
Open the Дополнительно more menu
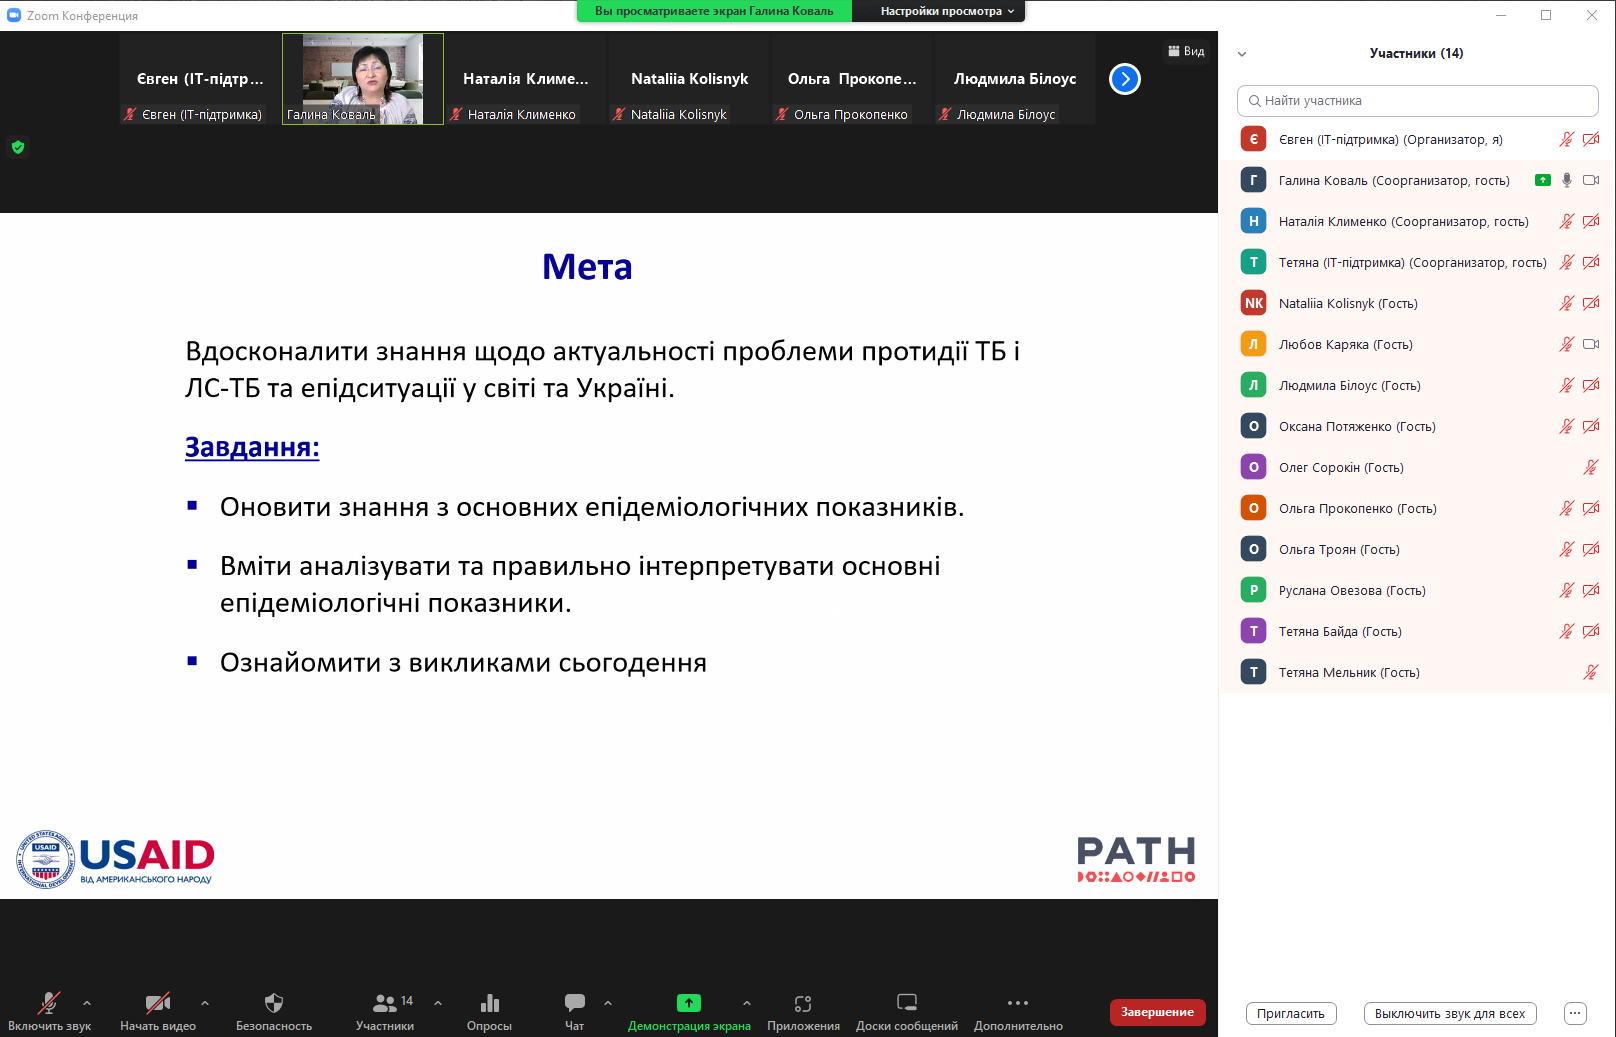click(1018, 1003)
